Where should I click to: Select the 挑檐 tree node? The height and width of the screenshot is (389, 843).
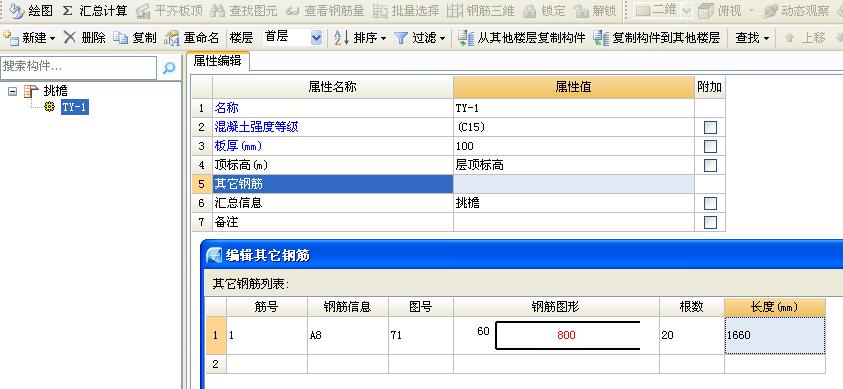pyautogui.click(x=55, y=91)
